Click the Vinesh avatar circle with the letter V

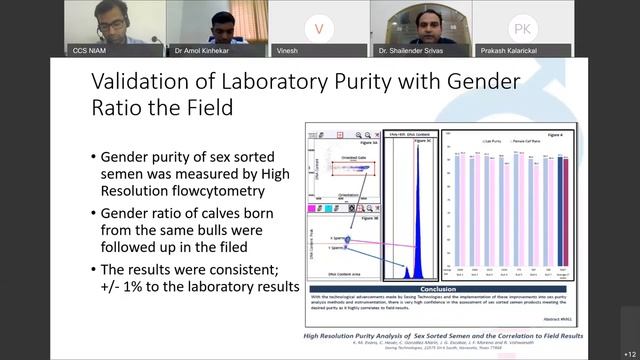319,29
